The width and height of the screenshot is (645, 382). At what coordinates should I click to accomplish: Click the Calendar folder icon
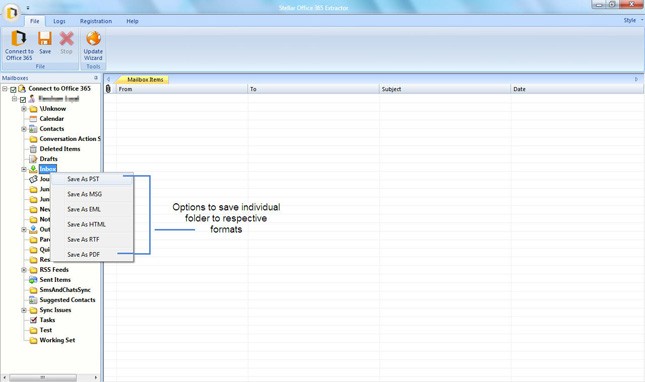pyautogui.click(x=33, y=119)
